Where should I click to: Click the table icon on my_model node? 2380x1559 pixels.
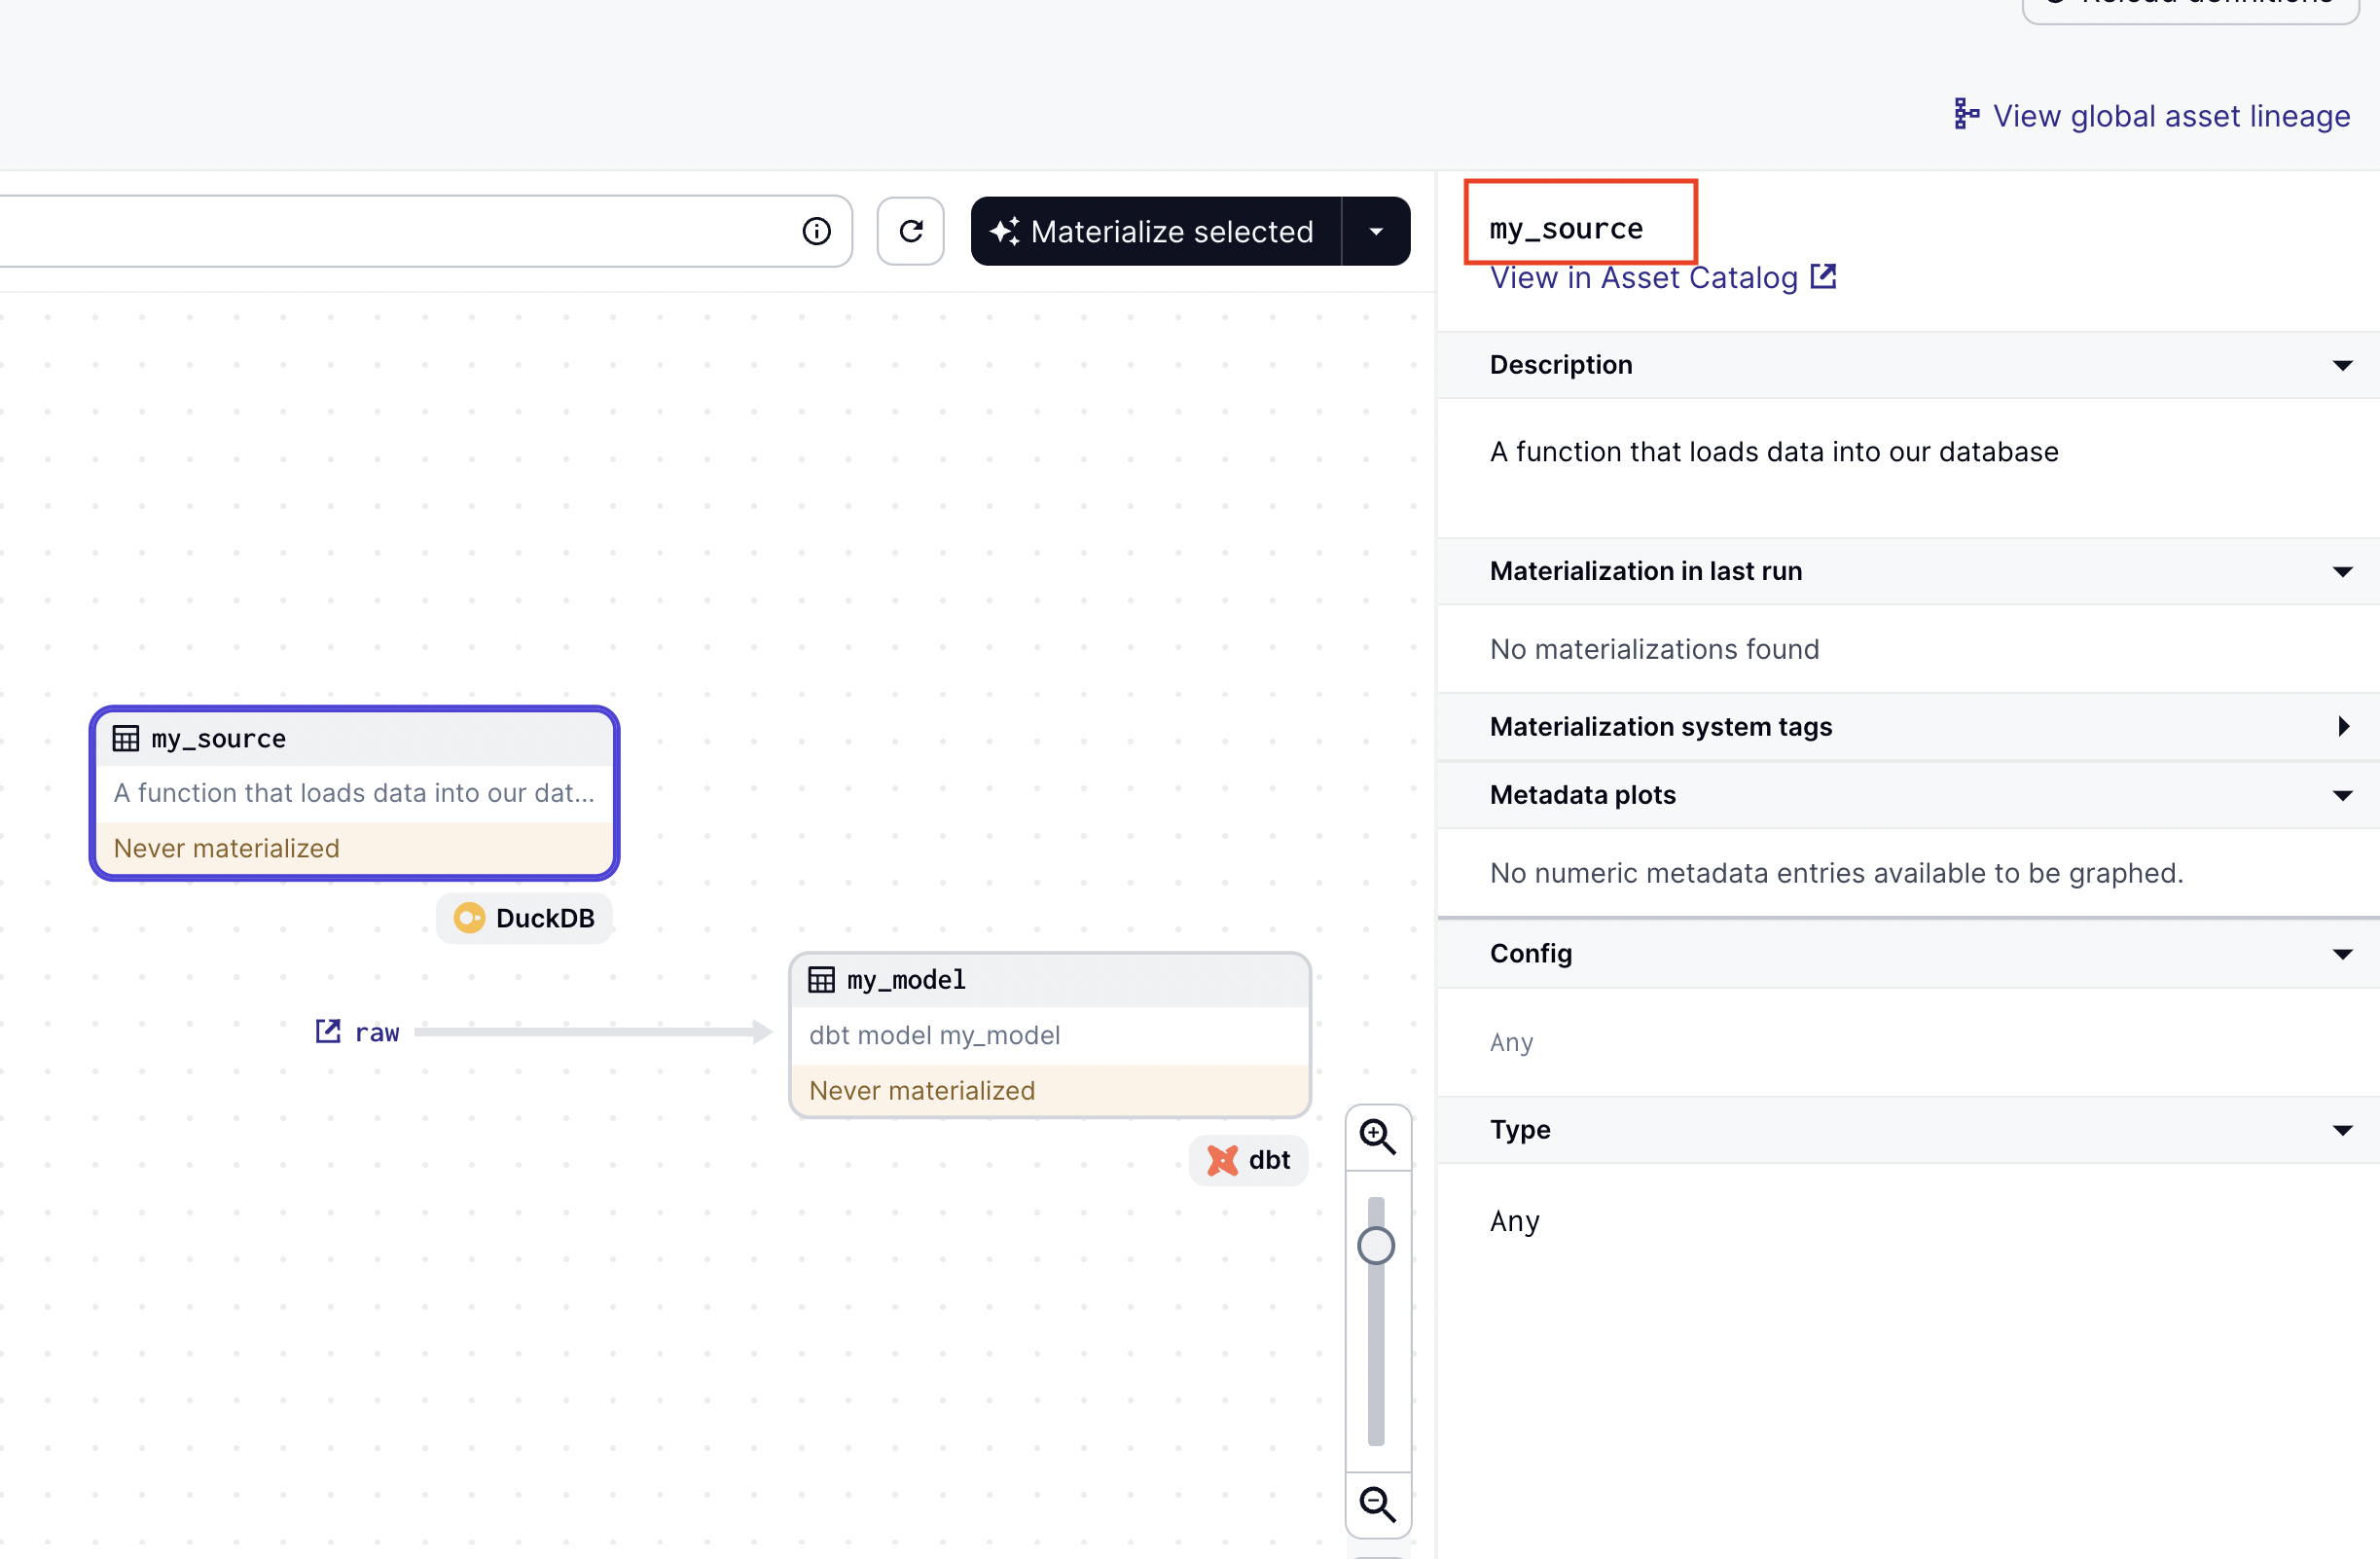pyautogui.click(x=821, y=979)
